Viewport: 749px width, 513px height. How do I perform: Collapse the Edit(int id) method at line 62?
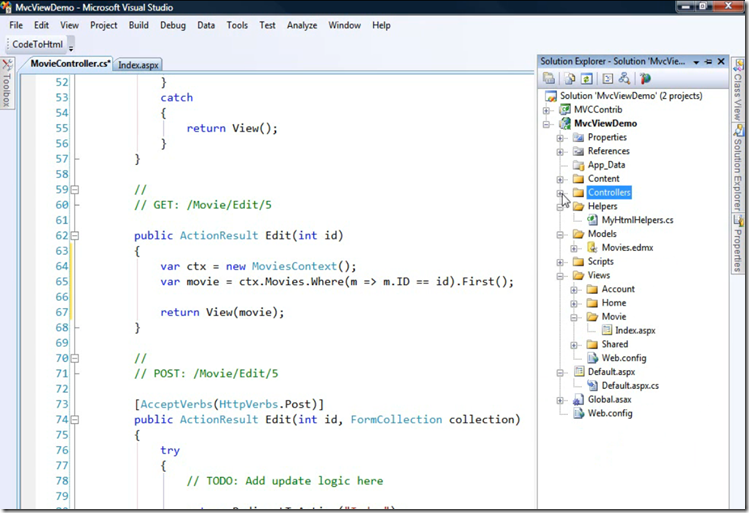click(75, 235)
